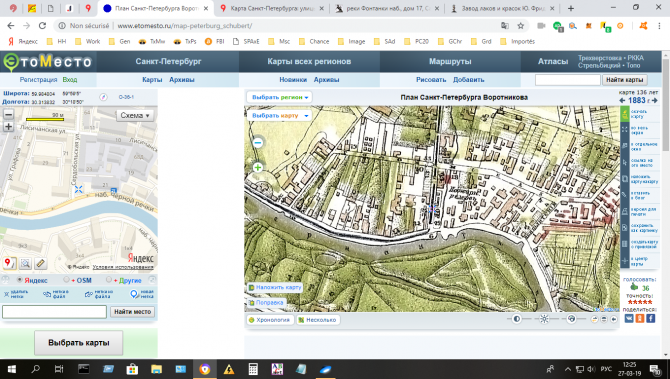Go to next map year arrow
The image size is (670, 379).
coord(655,100)
